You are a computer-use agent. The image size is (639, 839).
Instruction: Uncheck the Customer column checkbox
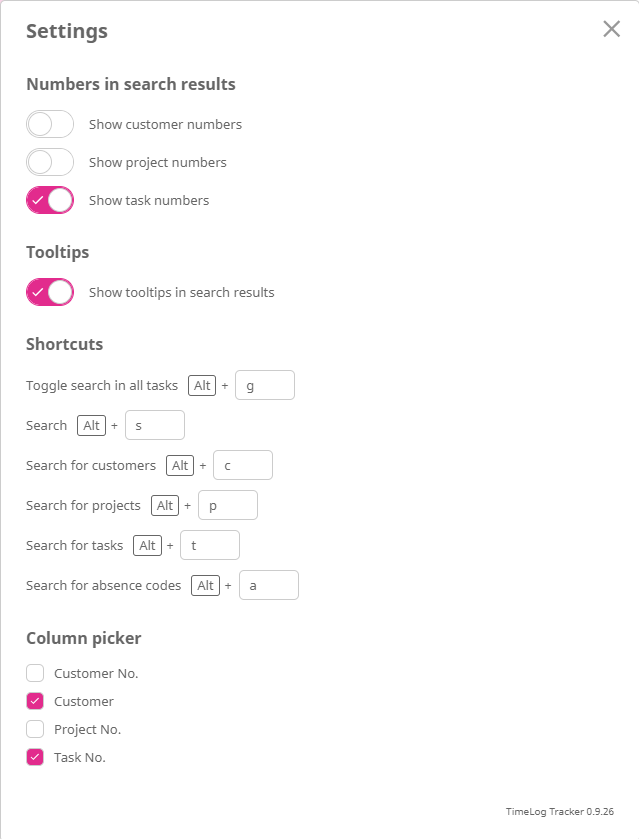[35, 701]
